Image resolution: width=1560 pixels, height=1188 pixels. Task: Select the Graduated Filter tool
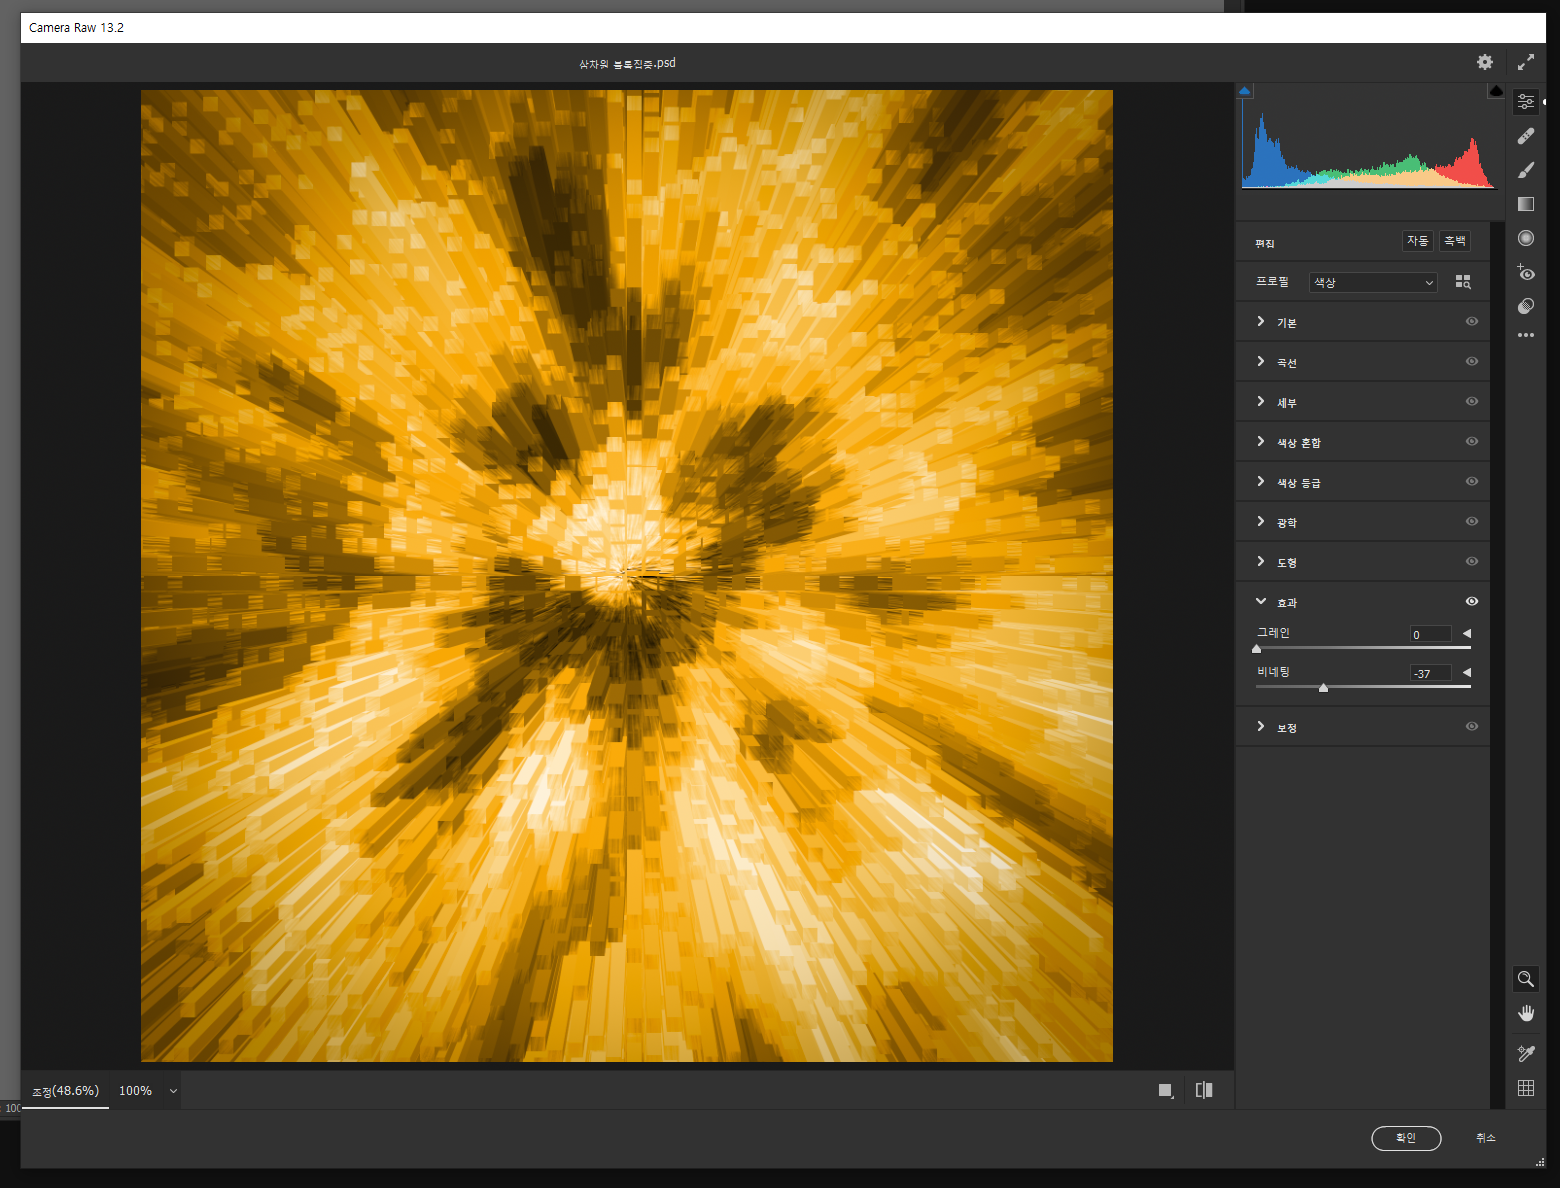coord(1526,204)
